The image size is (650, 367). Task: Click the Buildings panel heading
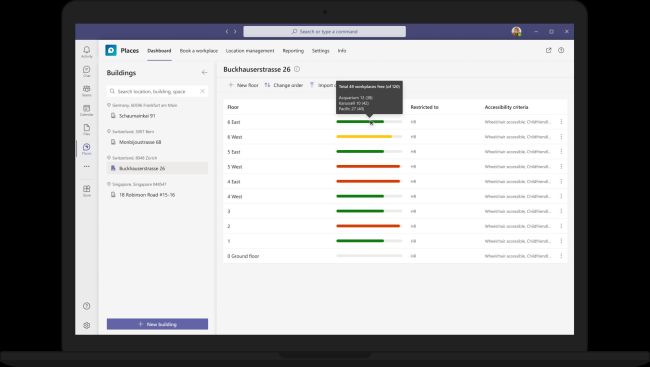pos(121,73)
